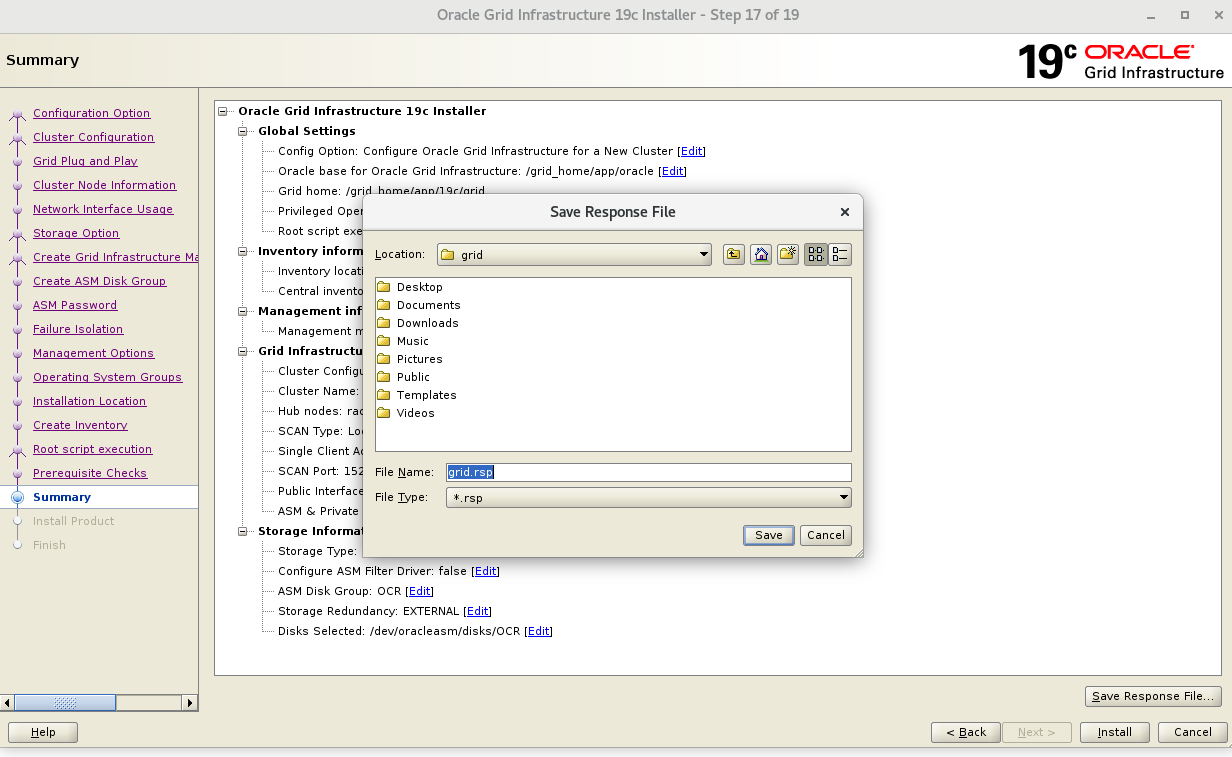1232x757 pixels.
Task: Edit the Disks Selected setting
Action: pos(539,631)
